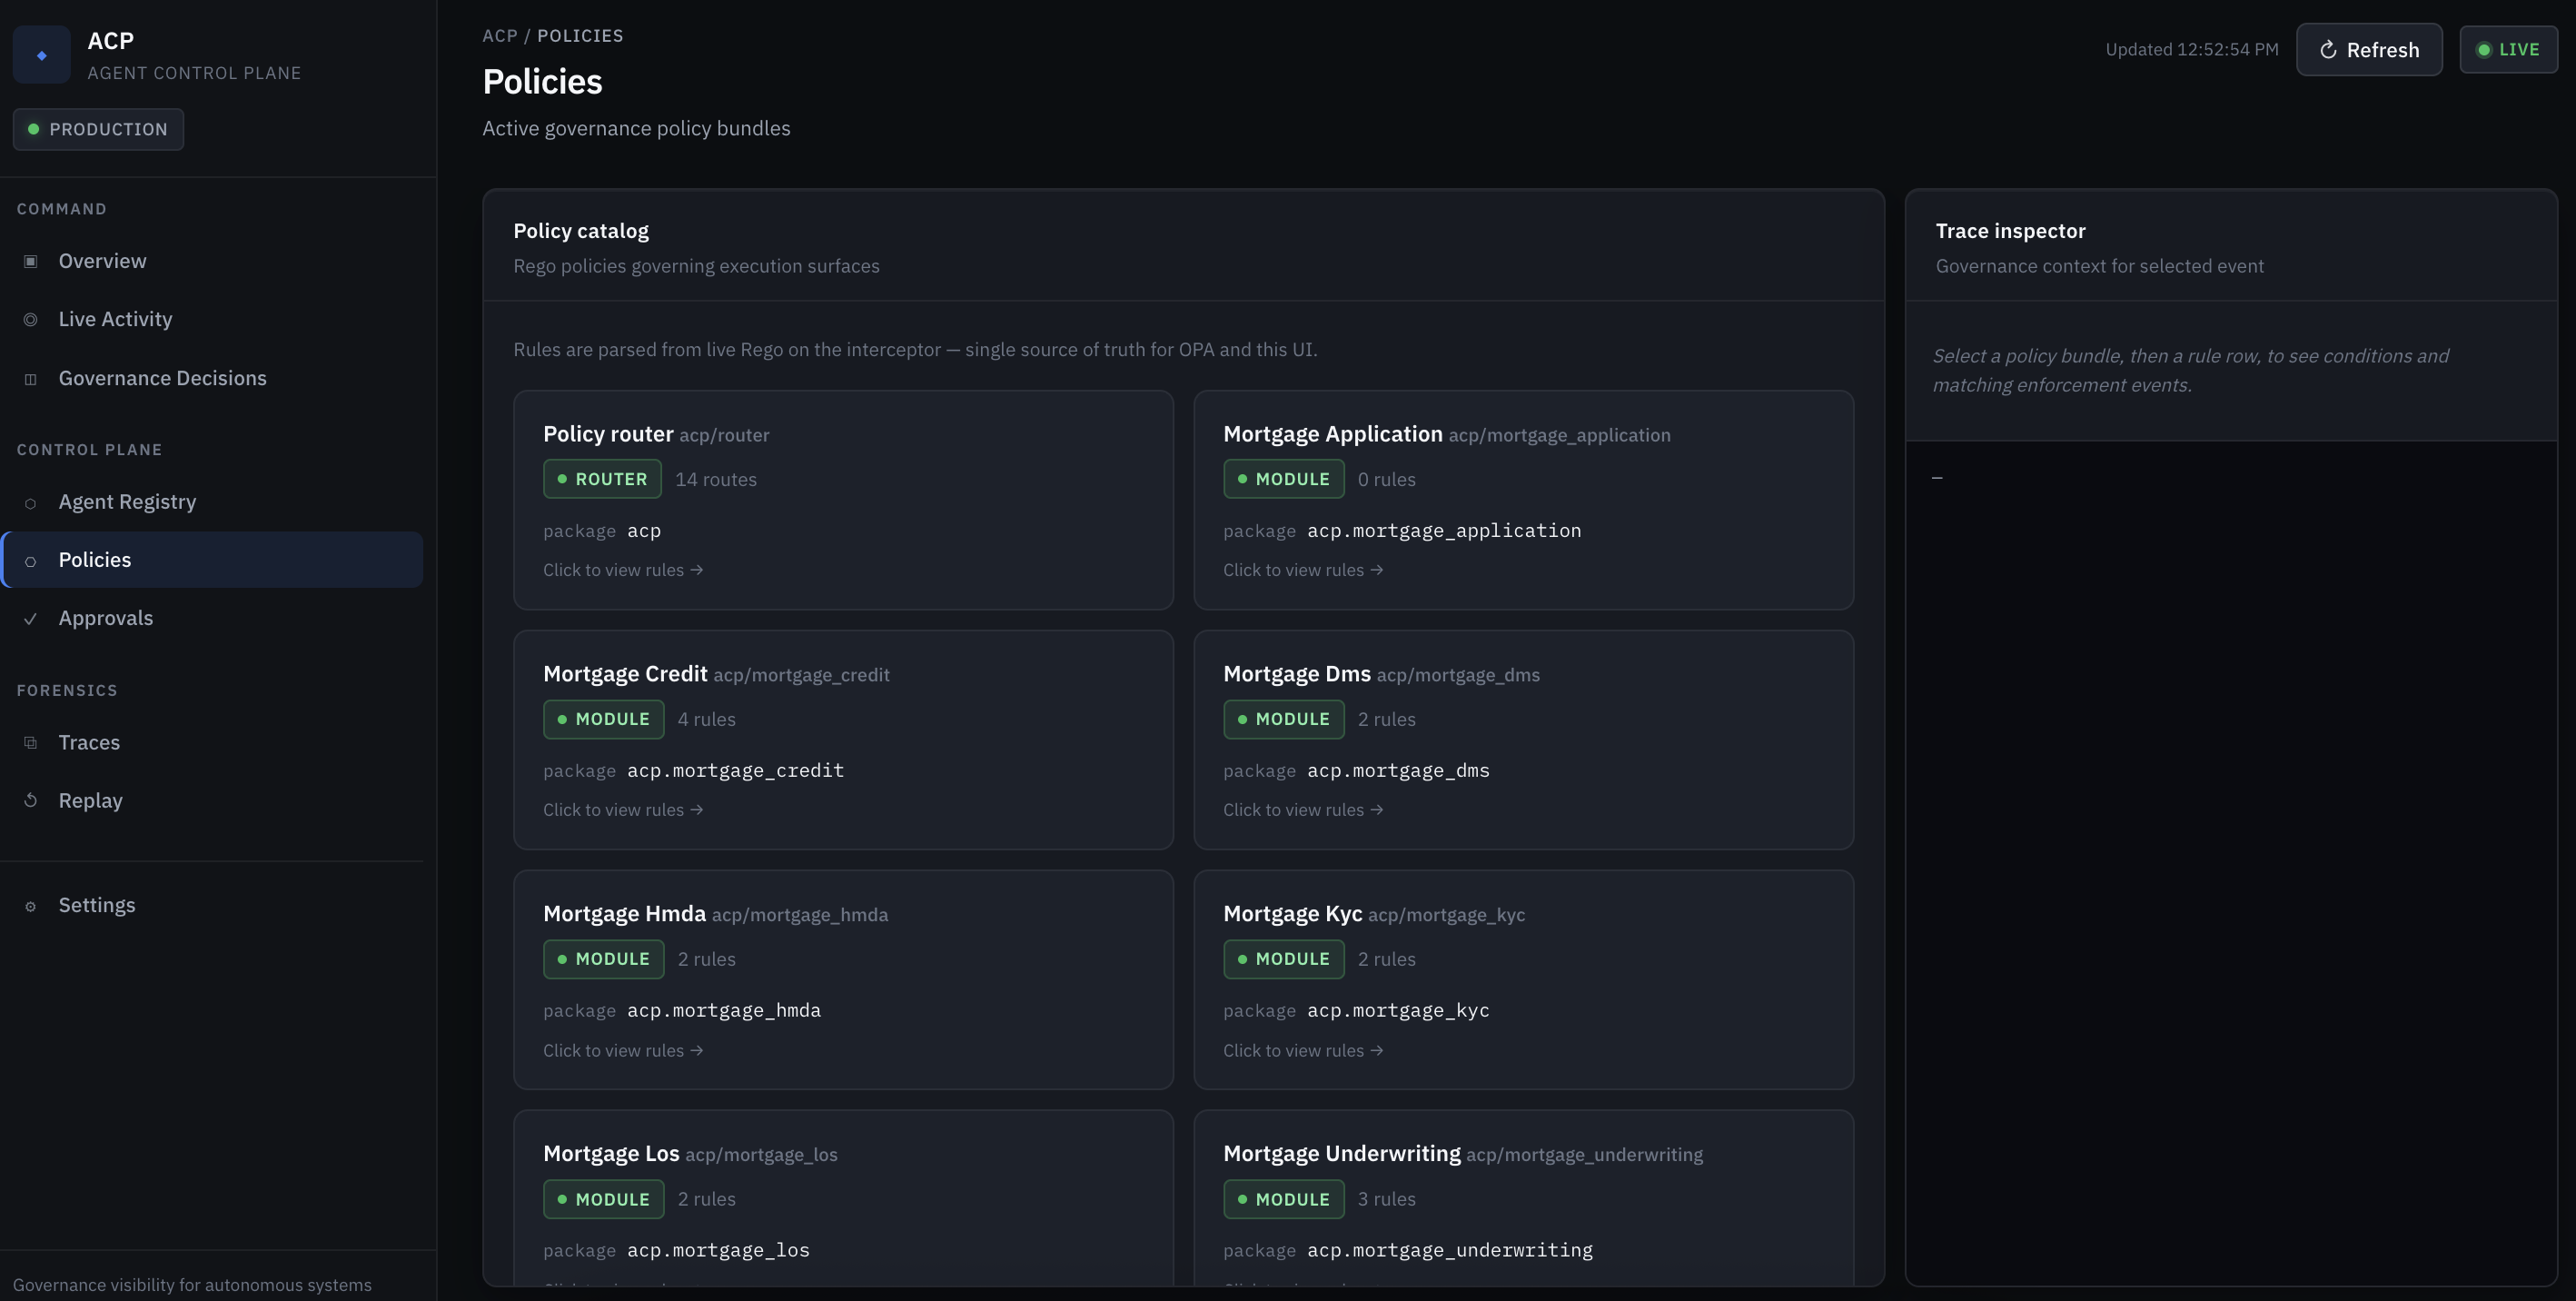Open Policy router 'Click to view rules'

(x=623, y=570)
